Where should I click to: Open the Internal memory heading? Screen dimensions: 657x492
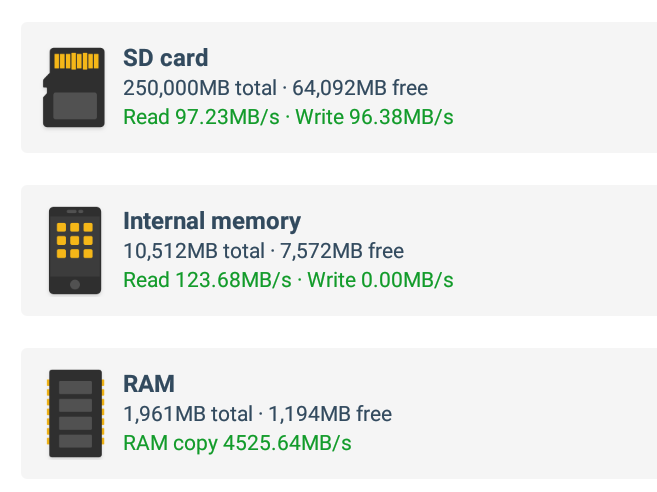[x=212, y=221]
